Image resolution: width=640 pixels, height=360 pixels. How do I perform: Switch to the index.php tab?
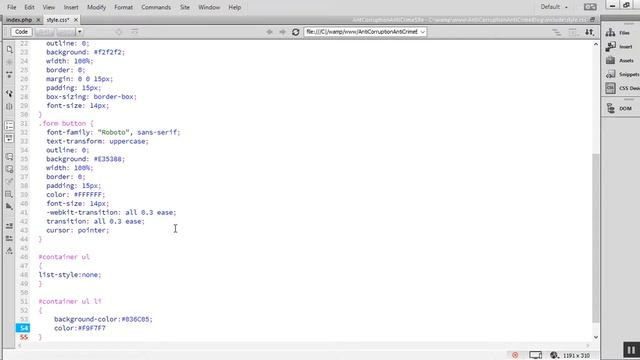point(19,20)
